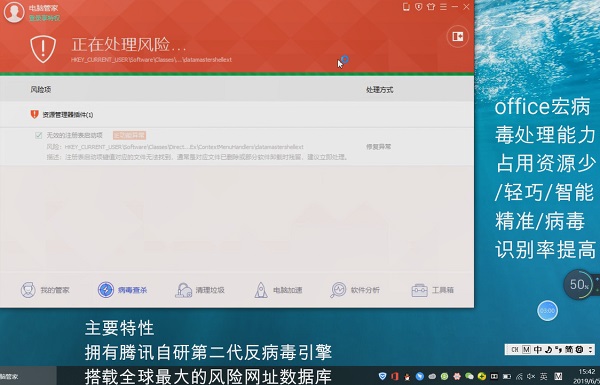Click the battery tray icon

click(507, 377)
